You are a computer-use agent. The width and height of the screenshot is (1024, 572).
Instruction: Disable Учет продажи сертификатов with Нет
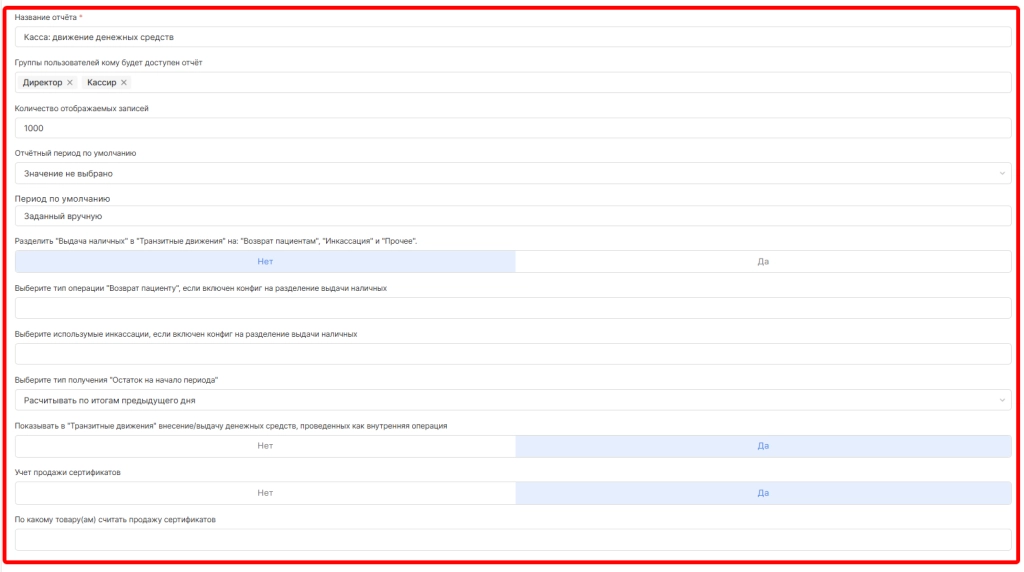click(265, 493)
